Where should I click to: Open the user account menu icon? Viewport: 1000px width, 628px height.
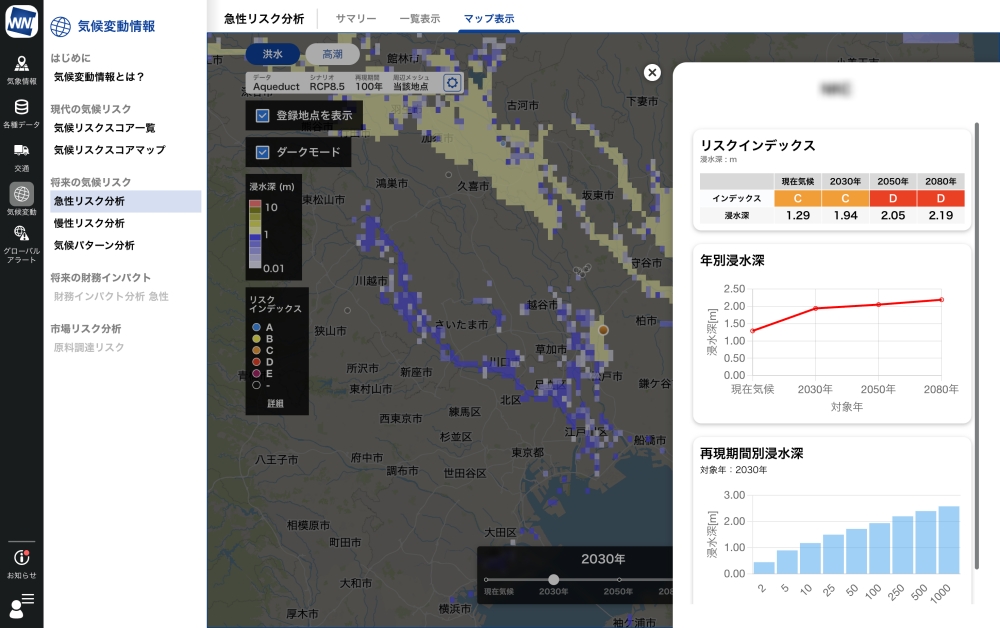21,603
